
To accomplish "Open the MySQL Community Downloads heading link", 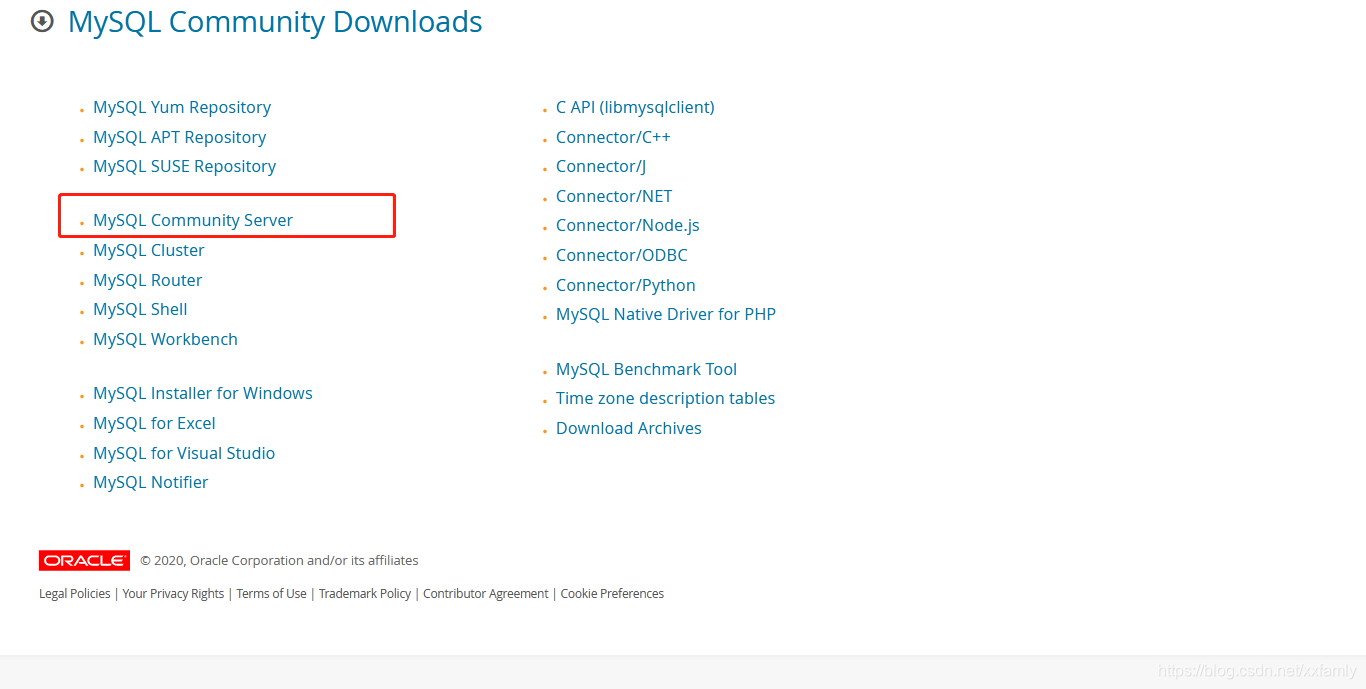I will point(275,21).
